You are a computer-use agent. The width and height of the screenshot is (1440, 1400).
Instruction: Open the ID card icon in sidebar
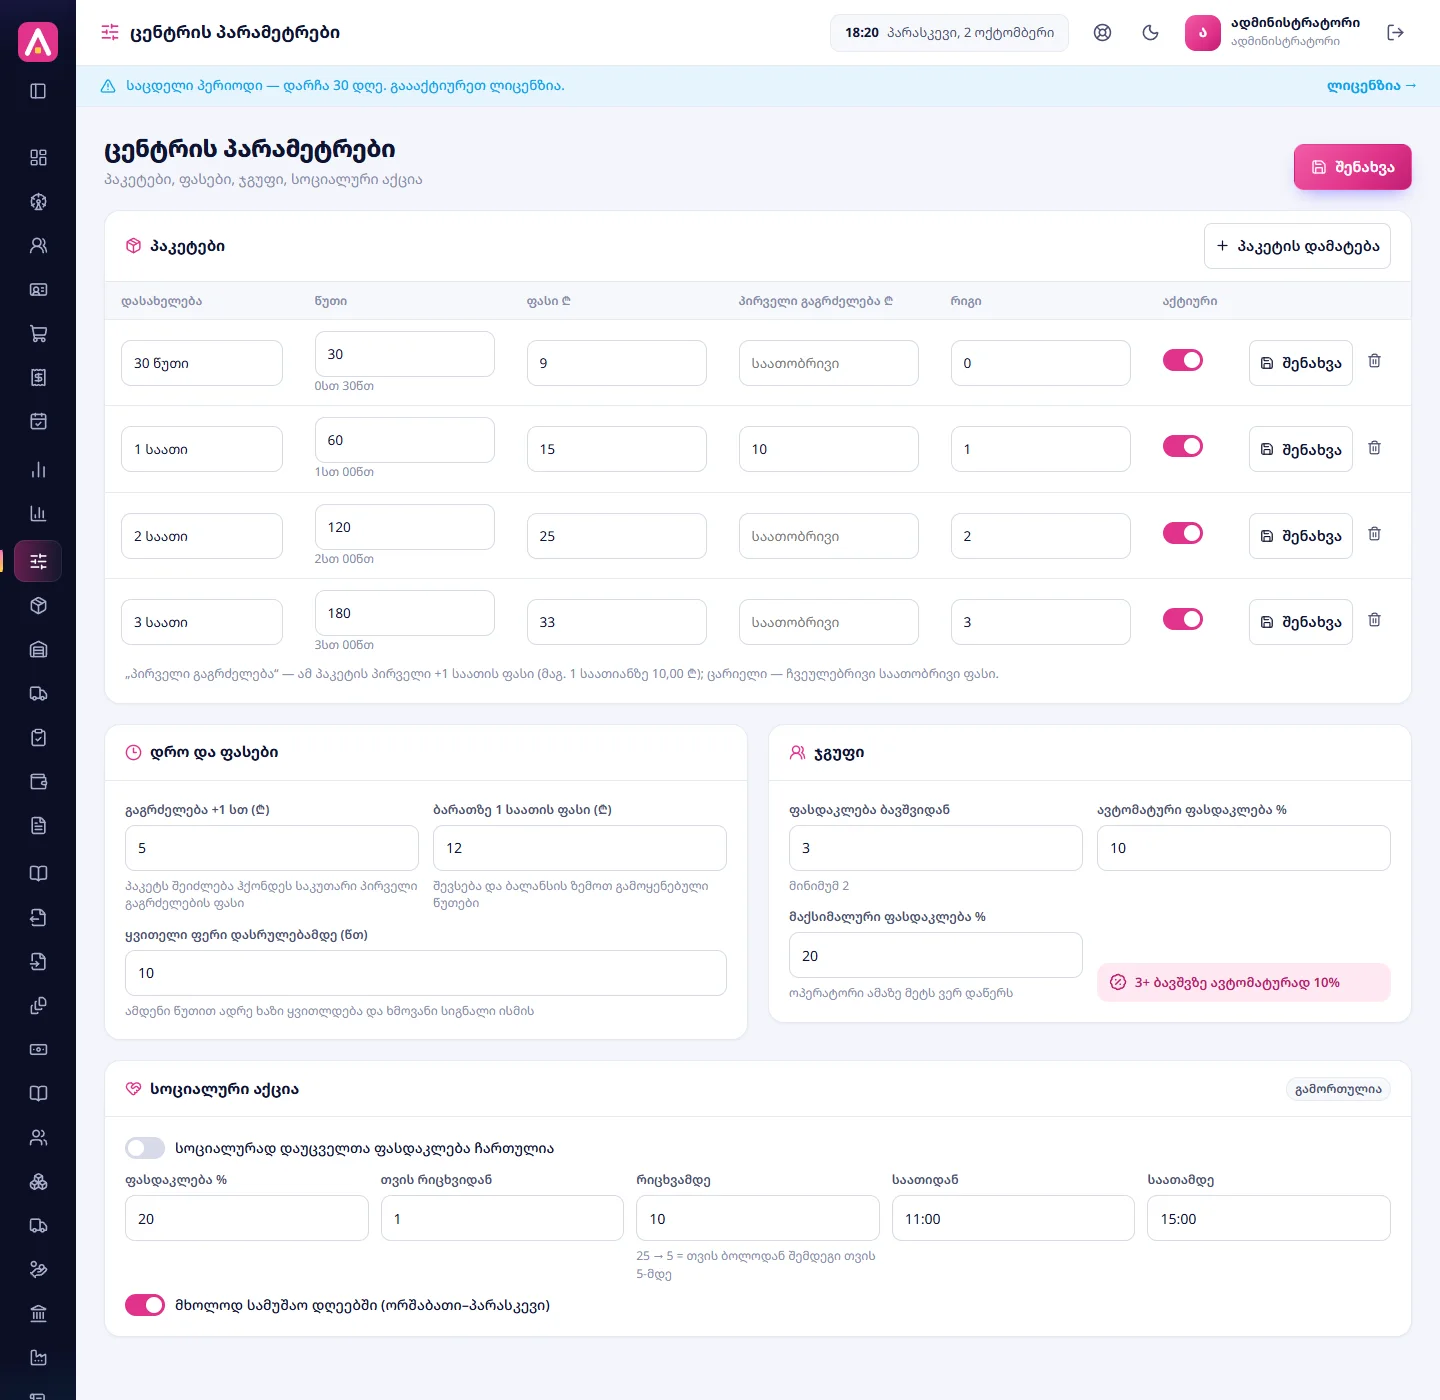(x=38, y=289)
